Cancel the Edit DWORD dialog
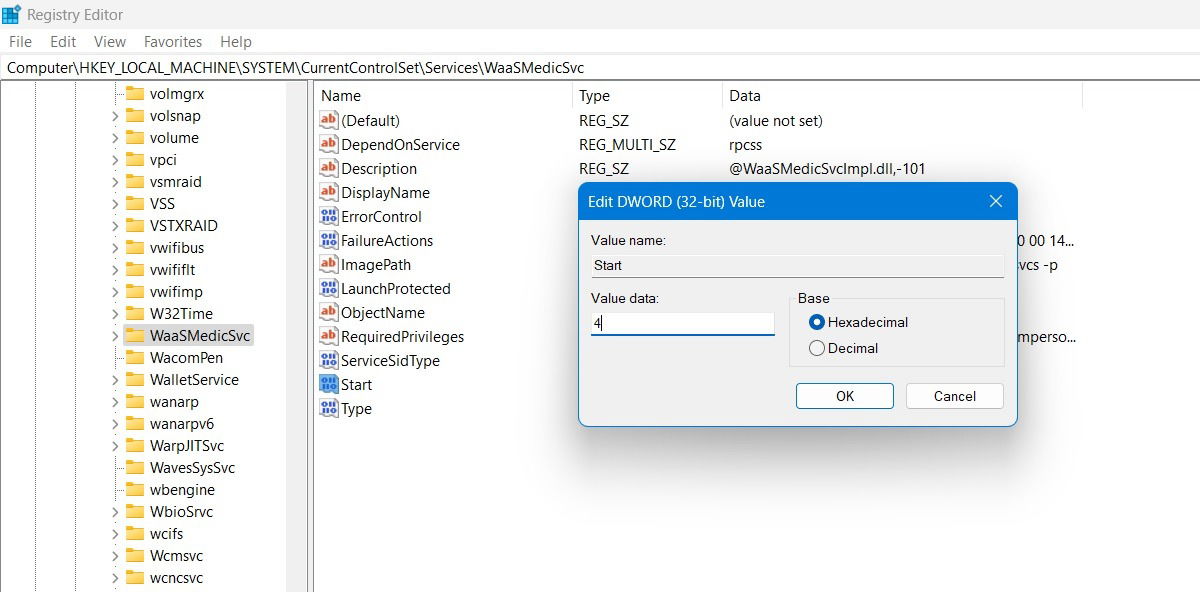The width and height of the screenshot is (1200, 592). [955, 396]
